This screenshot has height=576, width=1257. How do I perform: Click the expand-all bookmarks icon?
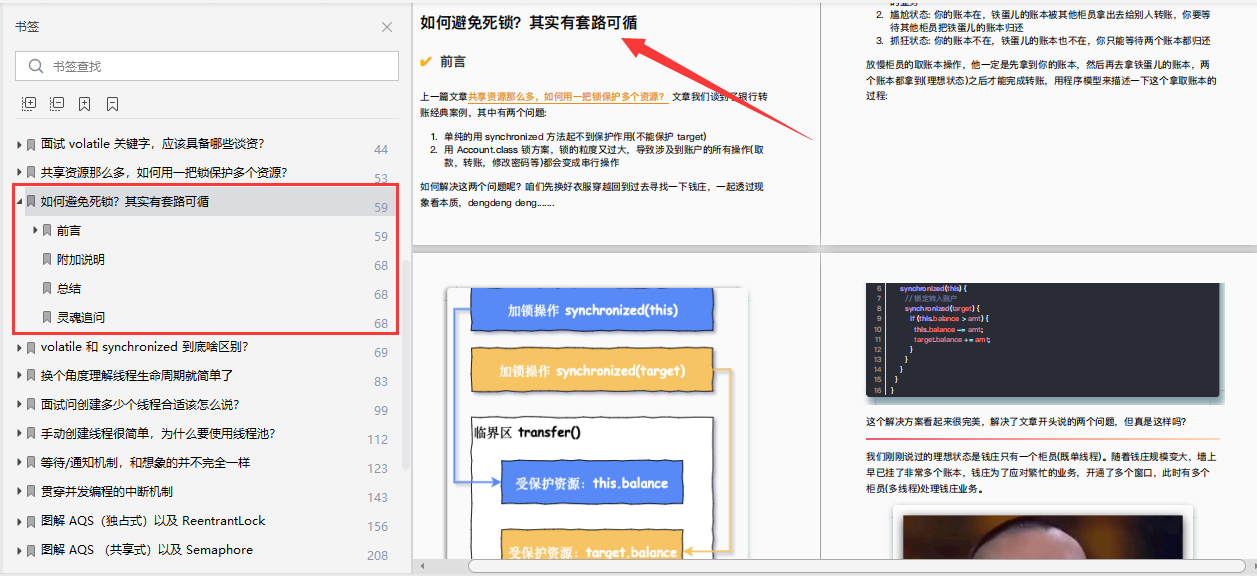point(29,103)
